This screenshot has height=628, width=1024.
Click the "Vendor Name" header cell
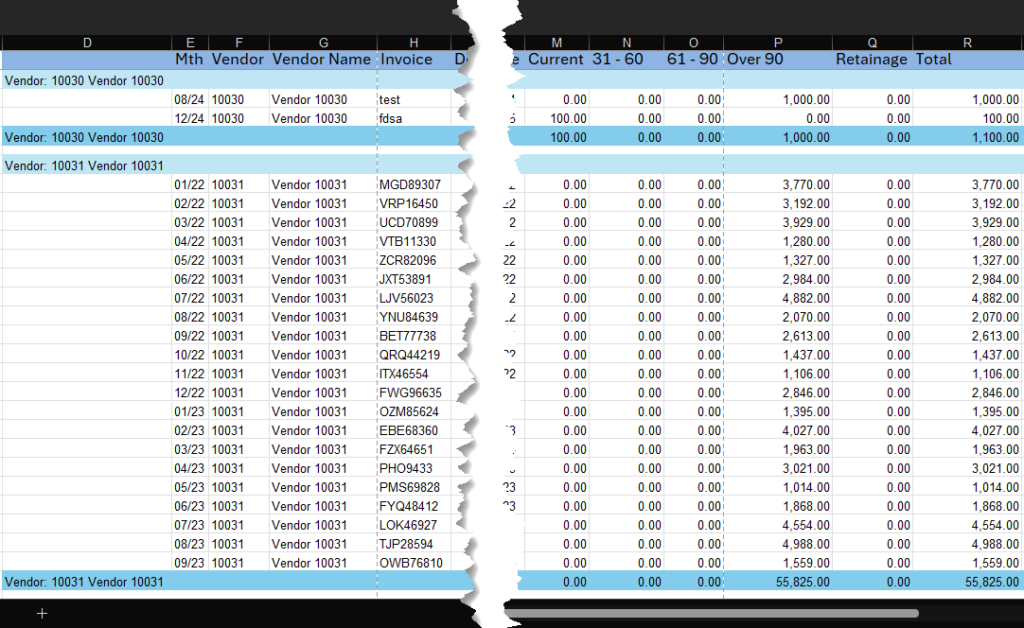tap(323, 59)
